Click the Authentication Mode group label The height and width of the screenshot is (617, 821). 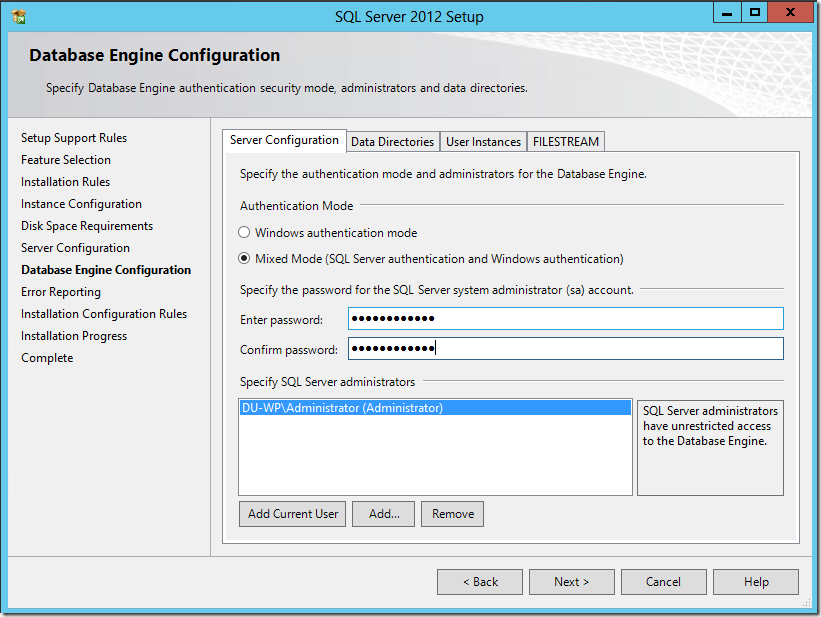coord(296,206)
